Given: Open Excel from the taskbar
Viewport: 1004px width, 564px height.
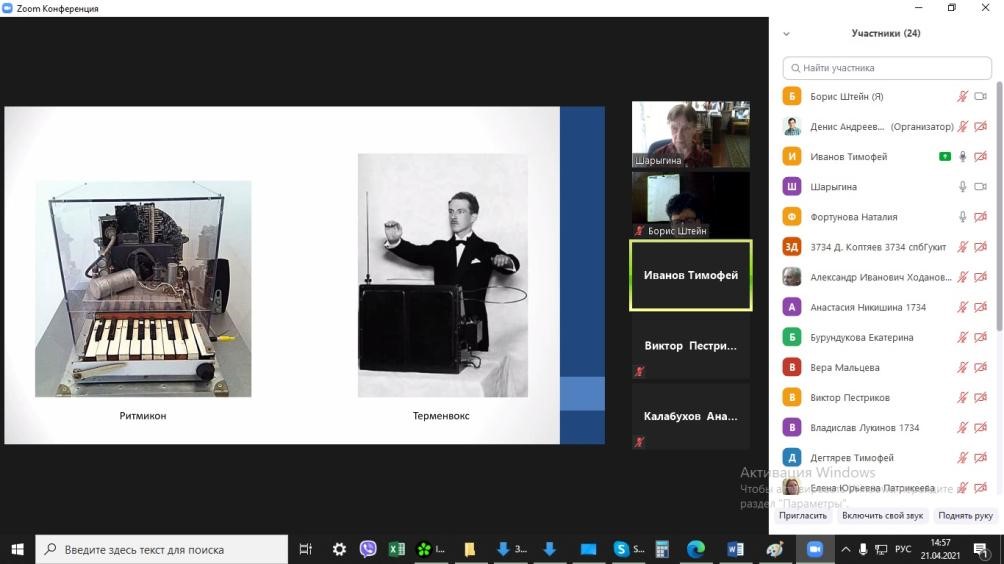Looking at the screenshot, I should point(397,549).
